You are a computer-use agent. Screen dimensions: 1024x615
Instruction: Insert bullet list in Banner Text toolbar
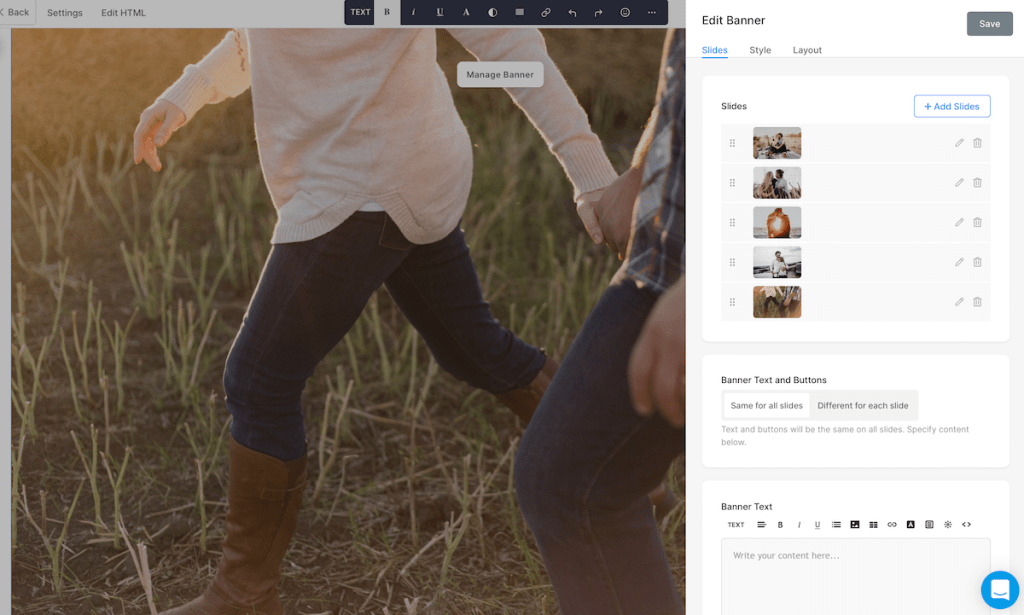point(836,525)
